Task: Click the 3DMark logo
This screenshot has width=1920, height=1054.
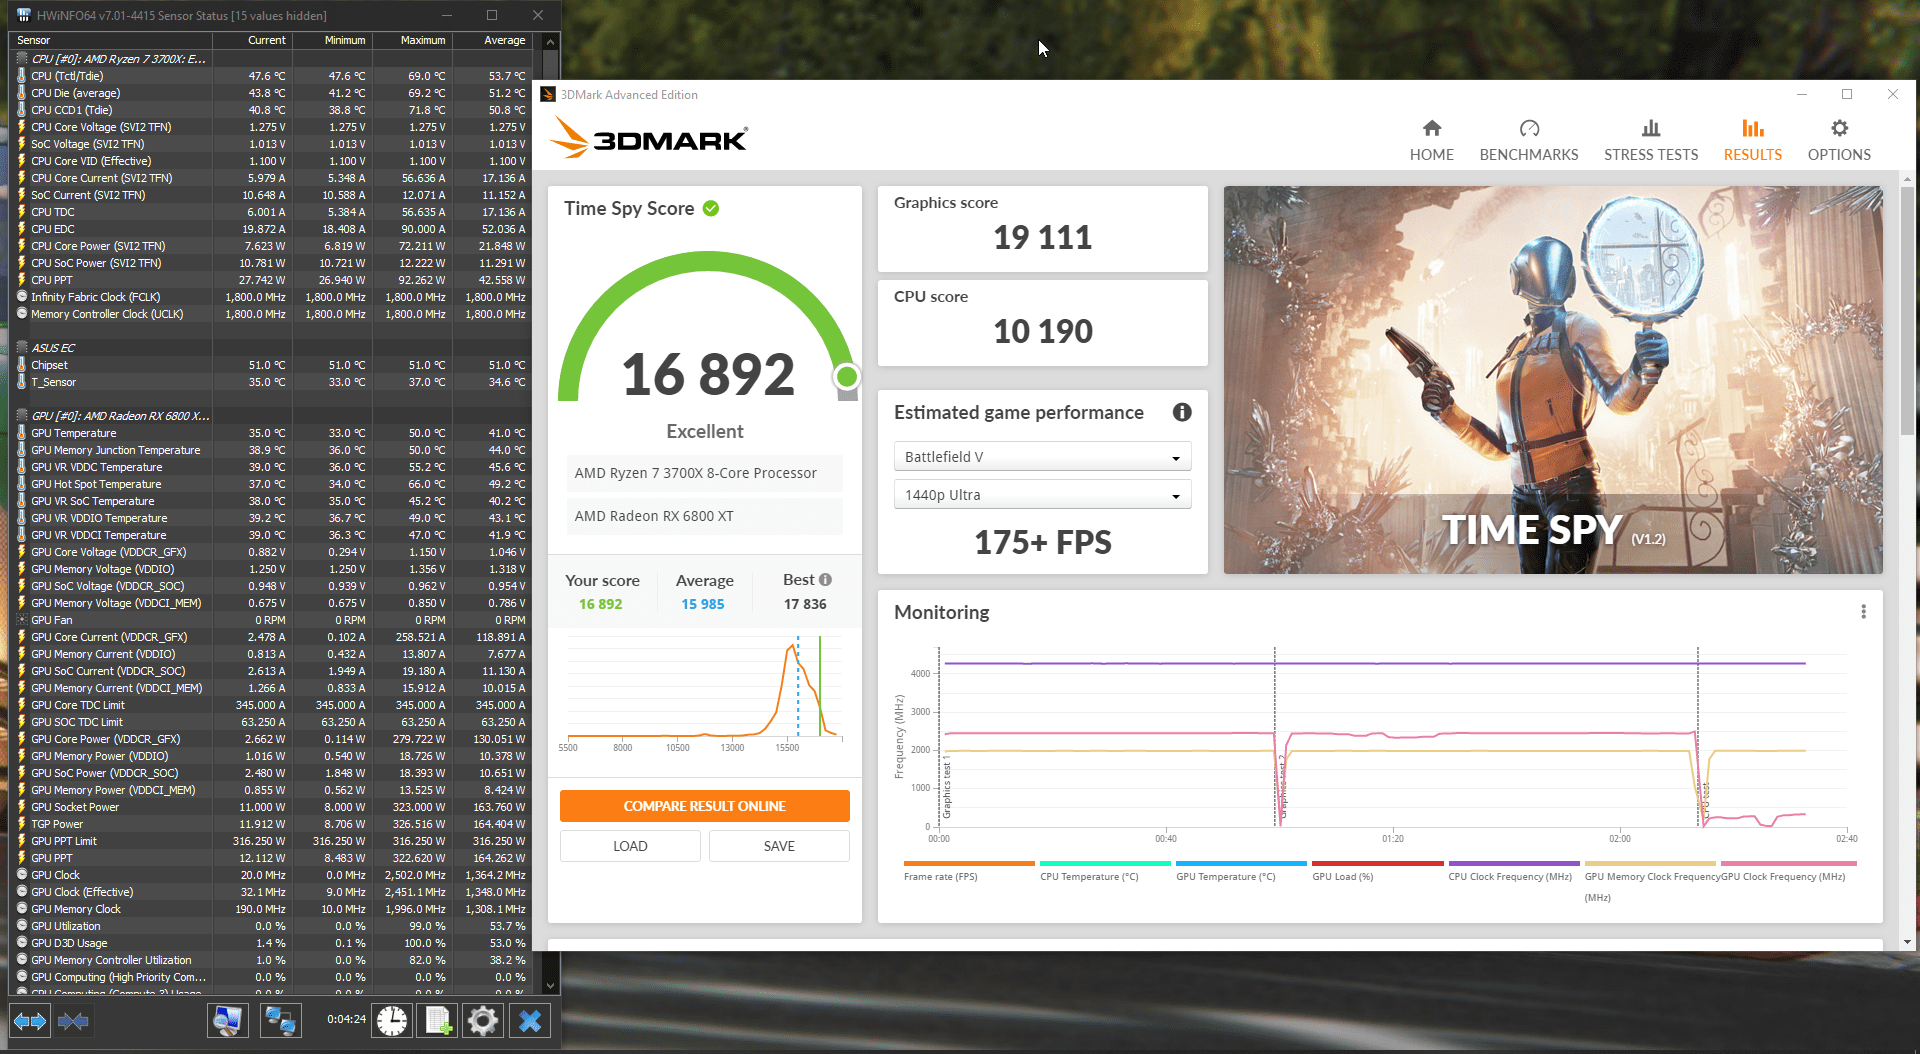Action: (648, 138)
